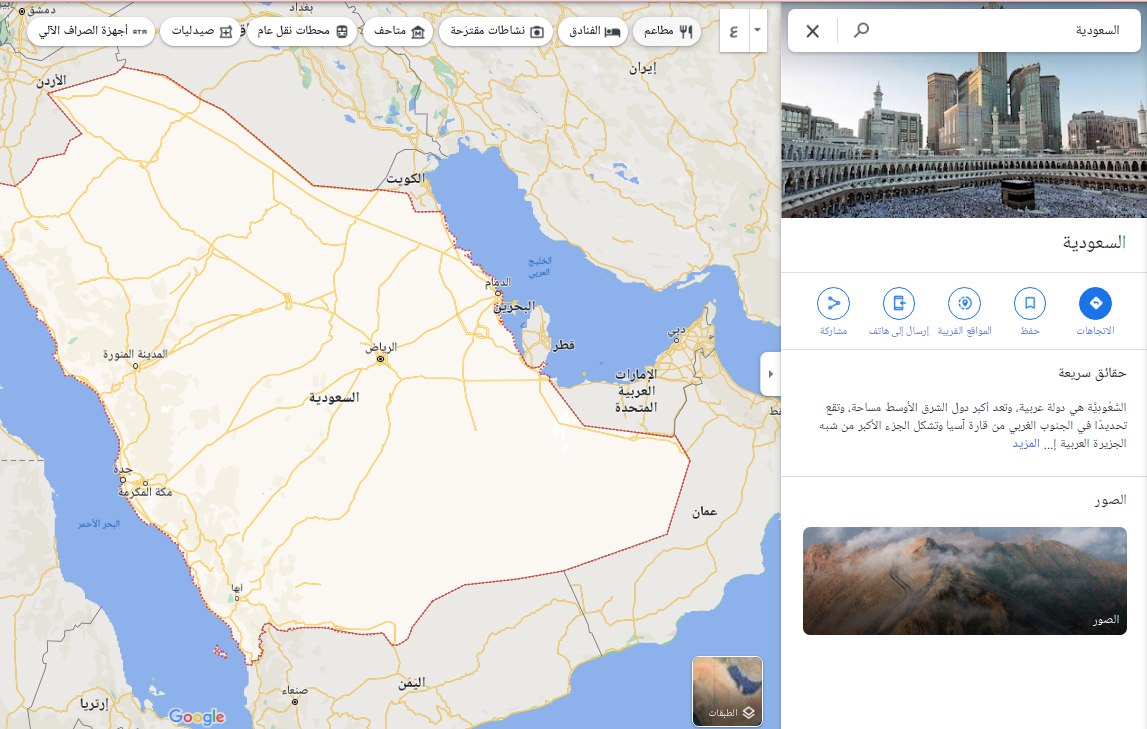Open the الصور mountain photo thumbnail

[964, 581]
